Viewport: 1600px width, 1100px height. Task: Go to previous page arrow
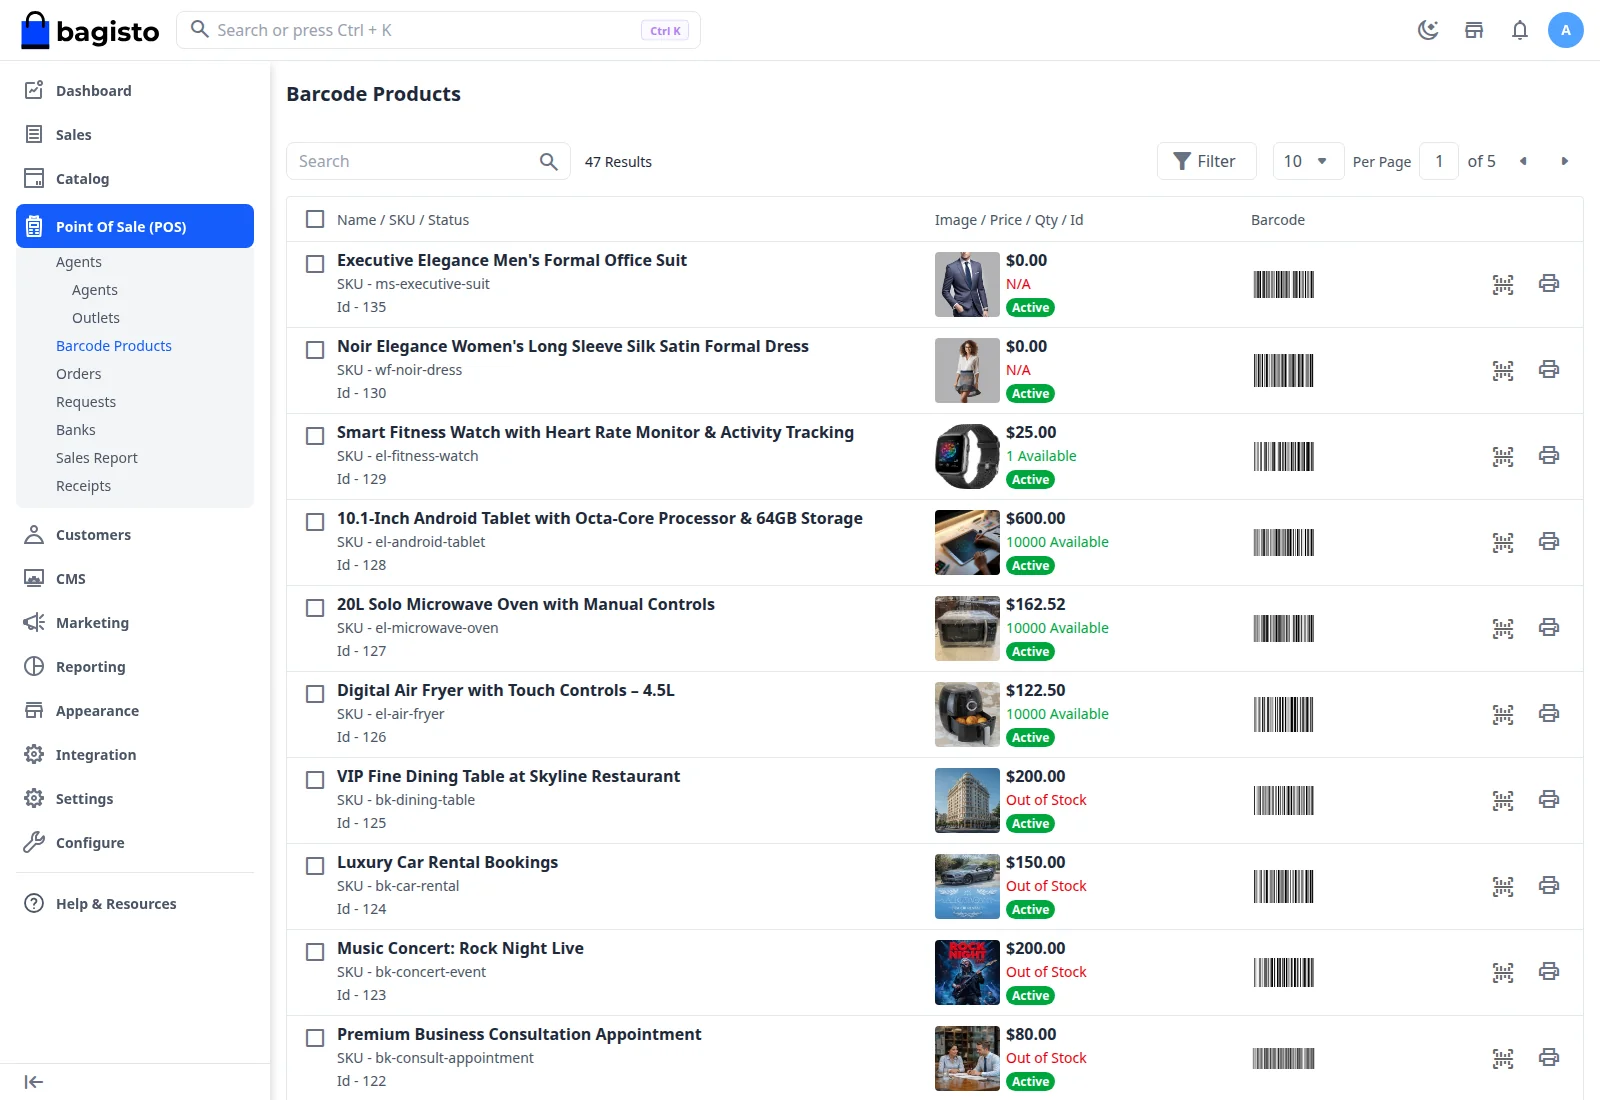(x=1523, y=161)
